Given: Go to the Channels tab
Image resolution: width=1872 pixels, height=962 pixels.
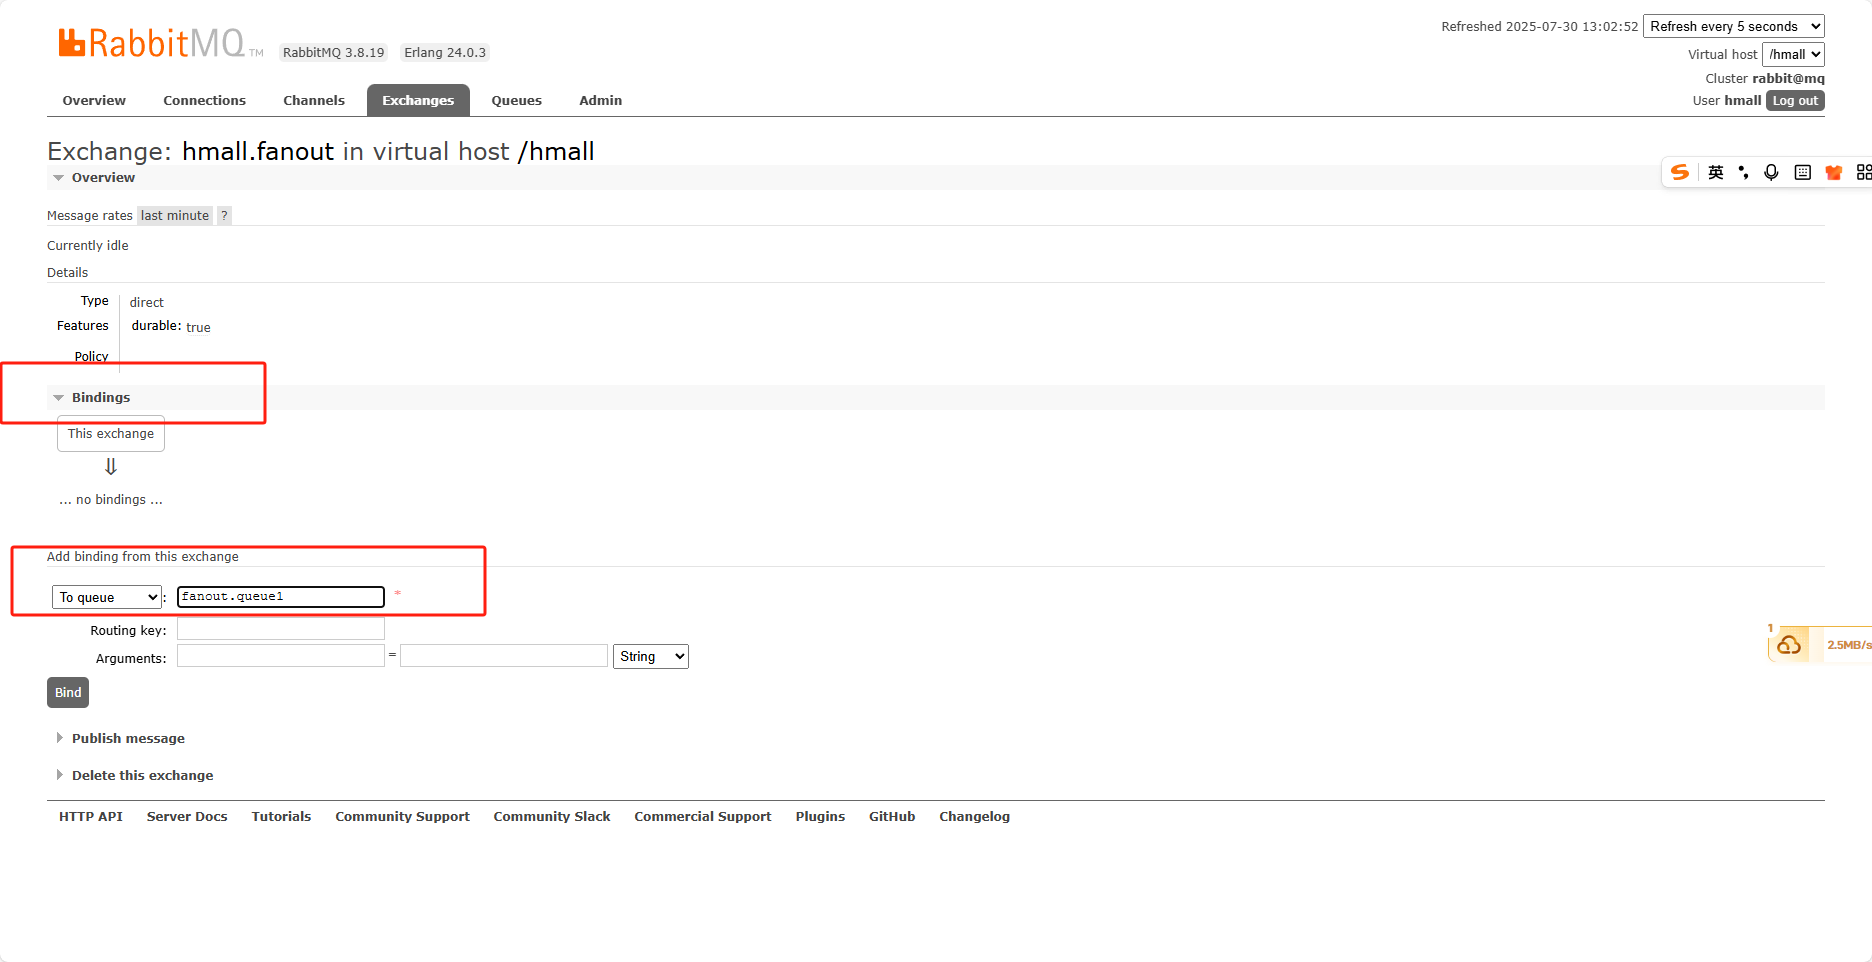Looking at the screenshot, I should 314,100.
